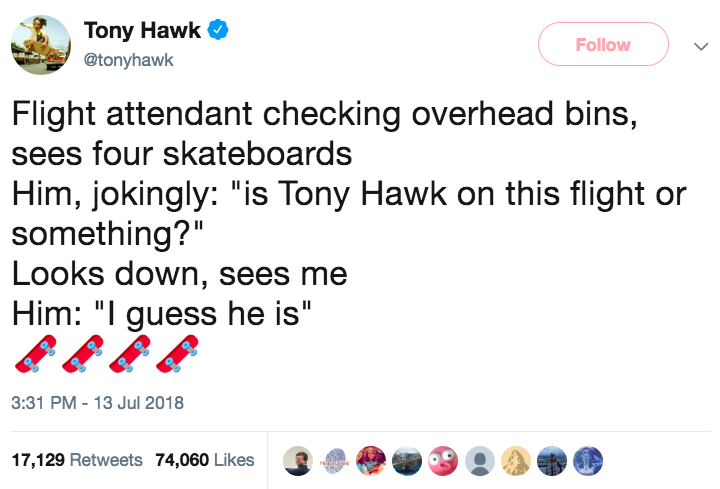This screenshot has width=720, height=489.
Task: View the 17,129 Retweets list
Action: pos(77,460)
